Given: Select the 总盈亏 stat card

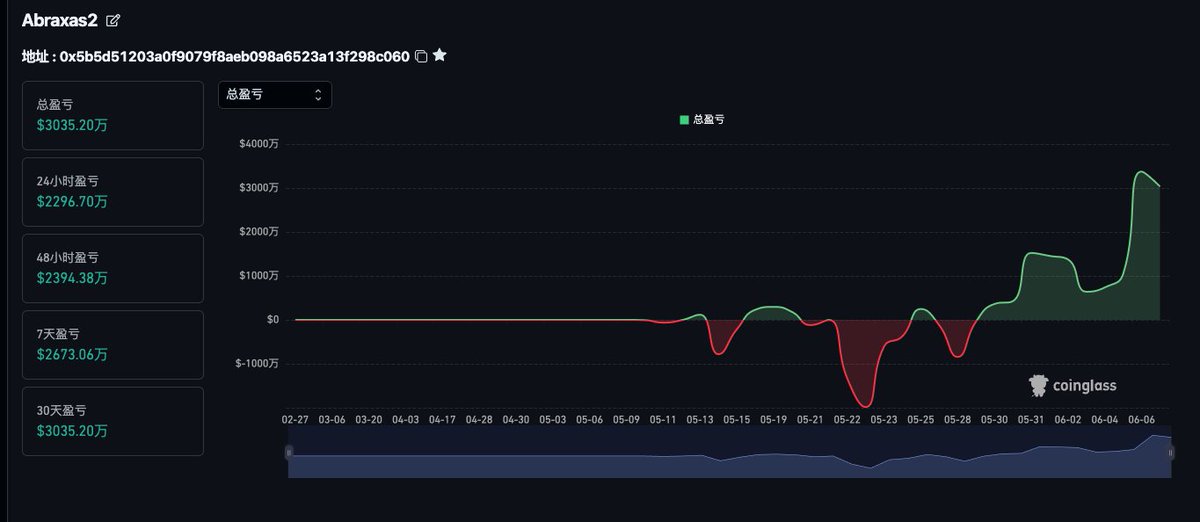Looking at the screenshot, I should pyautogui.click(x=113, y=116).
